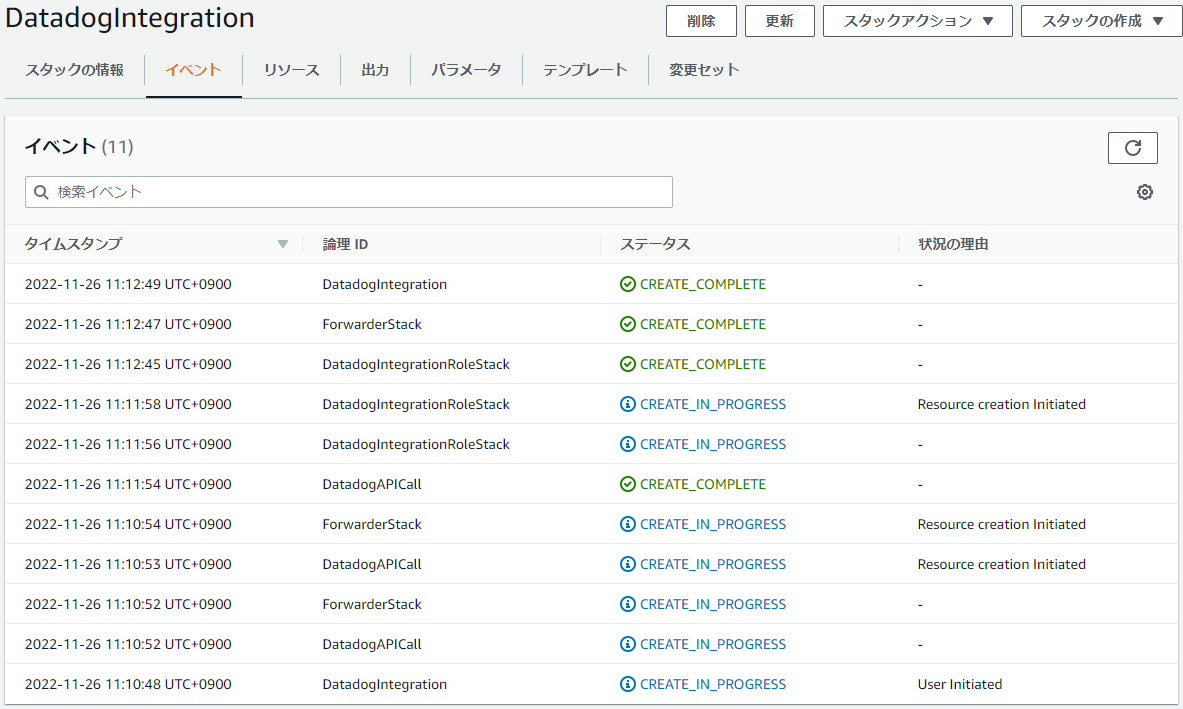1183x709 pixels.
Task: Click the search magnifier icon
Action: (x=41, y=192)
